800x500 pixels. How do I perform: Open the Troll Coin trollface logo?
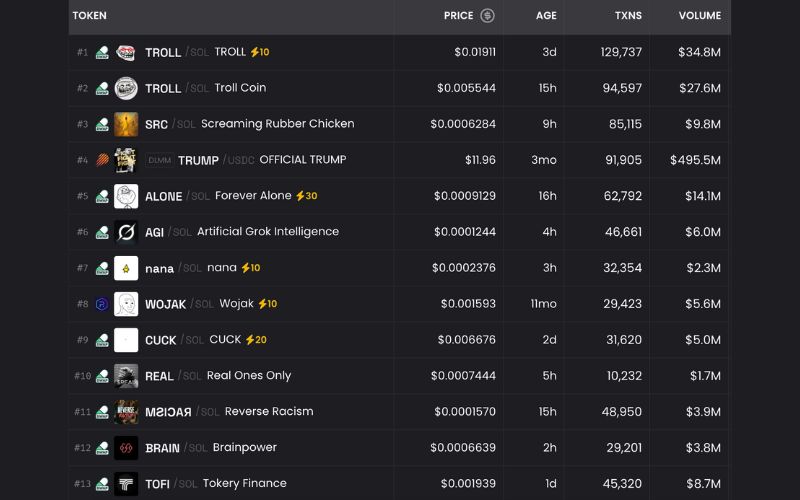click(126, 88)
